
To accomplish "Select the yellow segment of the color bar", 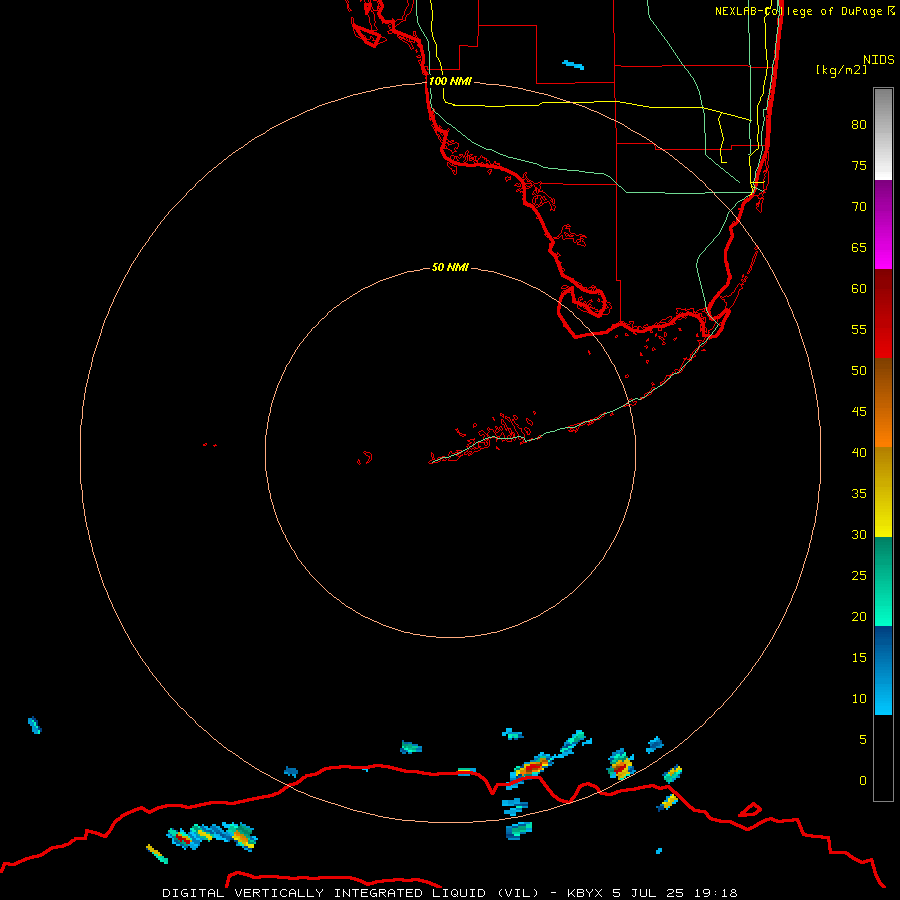I will pyautogui.click(x=883, y=492).
